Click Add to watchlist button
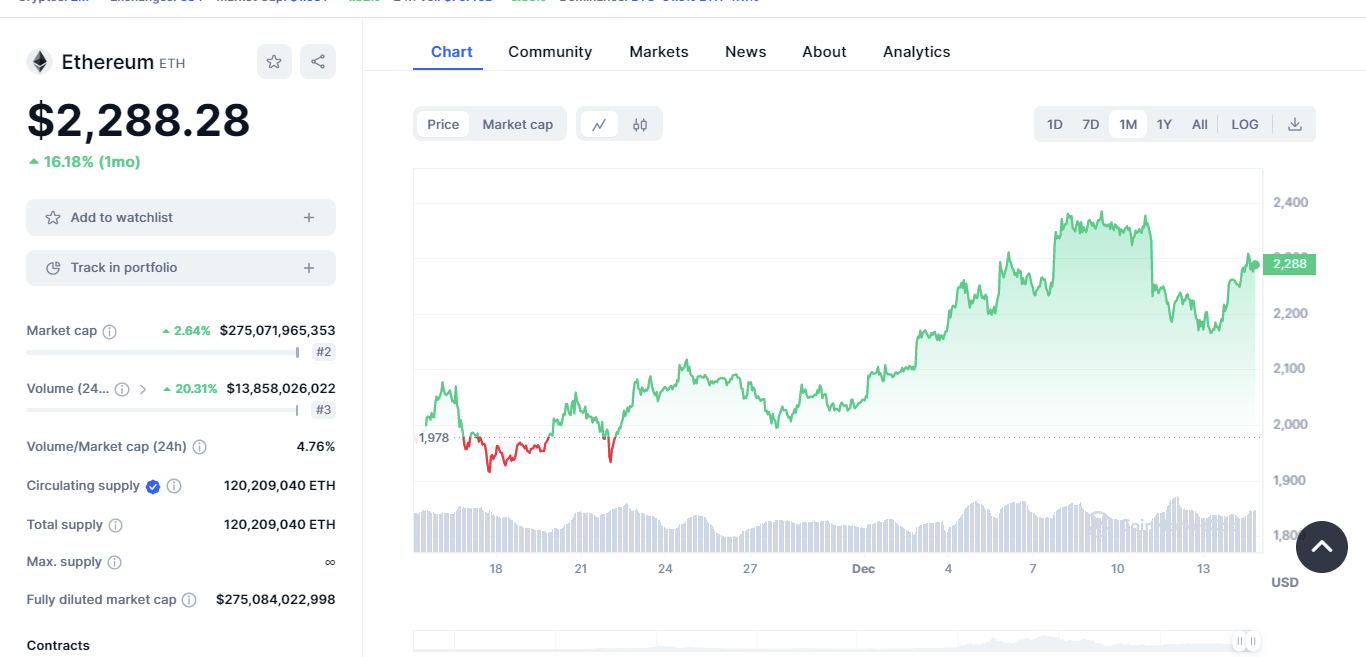The image size is (1366, 657). [181, 218]
